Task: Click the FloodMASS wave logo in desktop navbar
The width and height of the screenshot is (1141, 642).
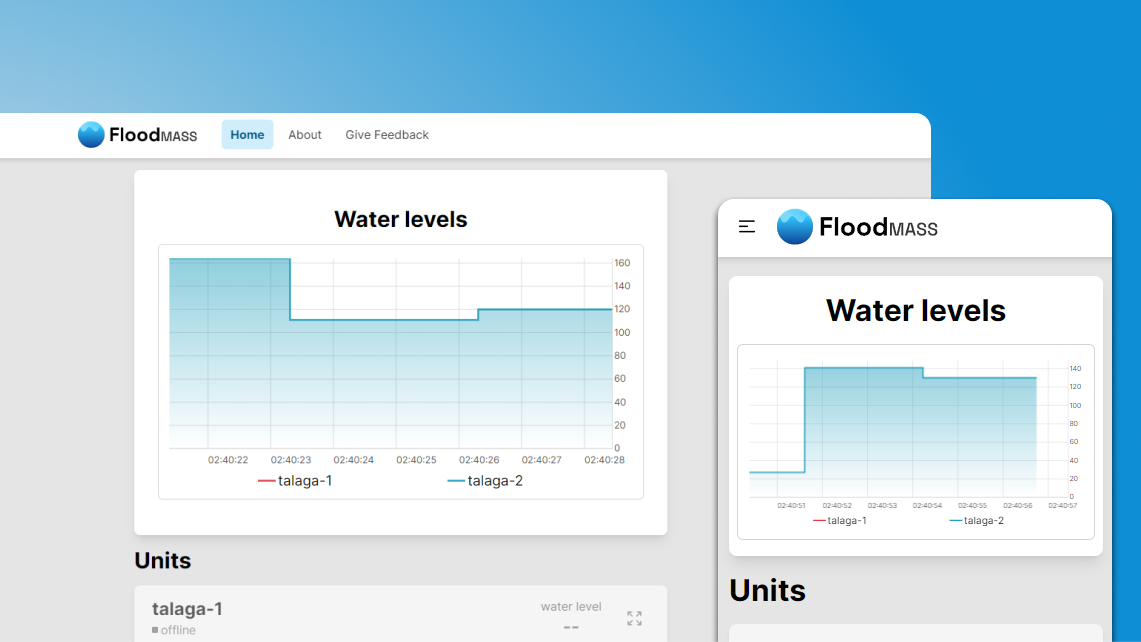Action: tap(91, 135)
